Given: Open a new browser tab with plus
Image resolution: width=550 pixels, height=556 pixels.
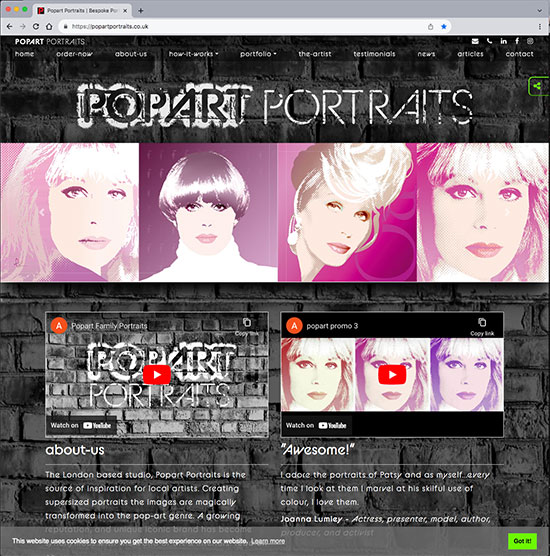Looking at the screenshot, I should point(141,11).
